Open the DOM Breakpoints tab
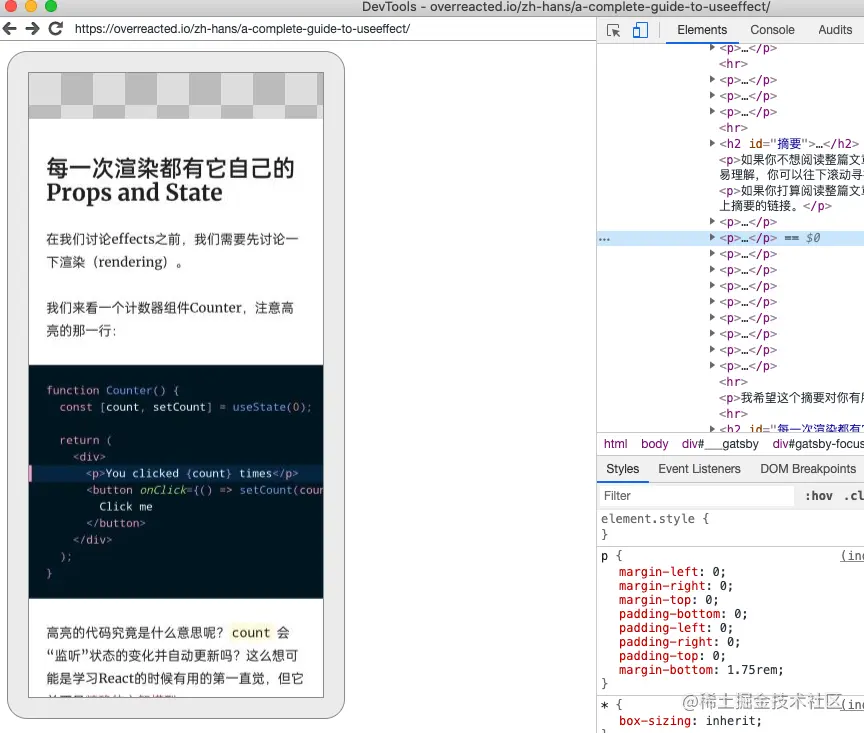The height and width of the screenshot is (733, 864). click(x=808, y=469)
